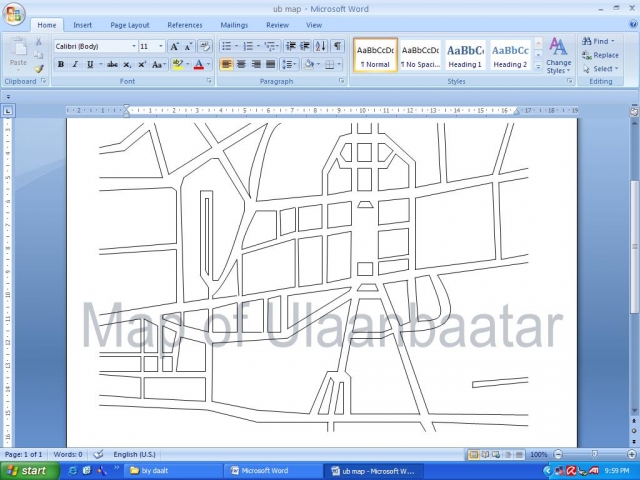Toggle Show/Hide paragraph marks
640x480 pixels.
337,46
